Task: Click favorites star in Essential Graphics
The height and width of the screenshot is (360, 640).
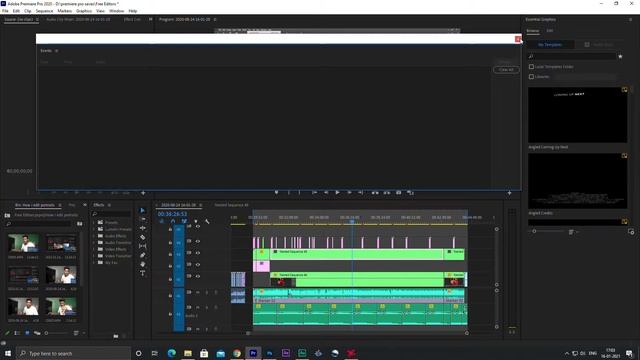Action: pos(620,56)
